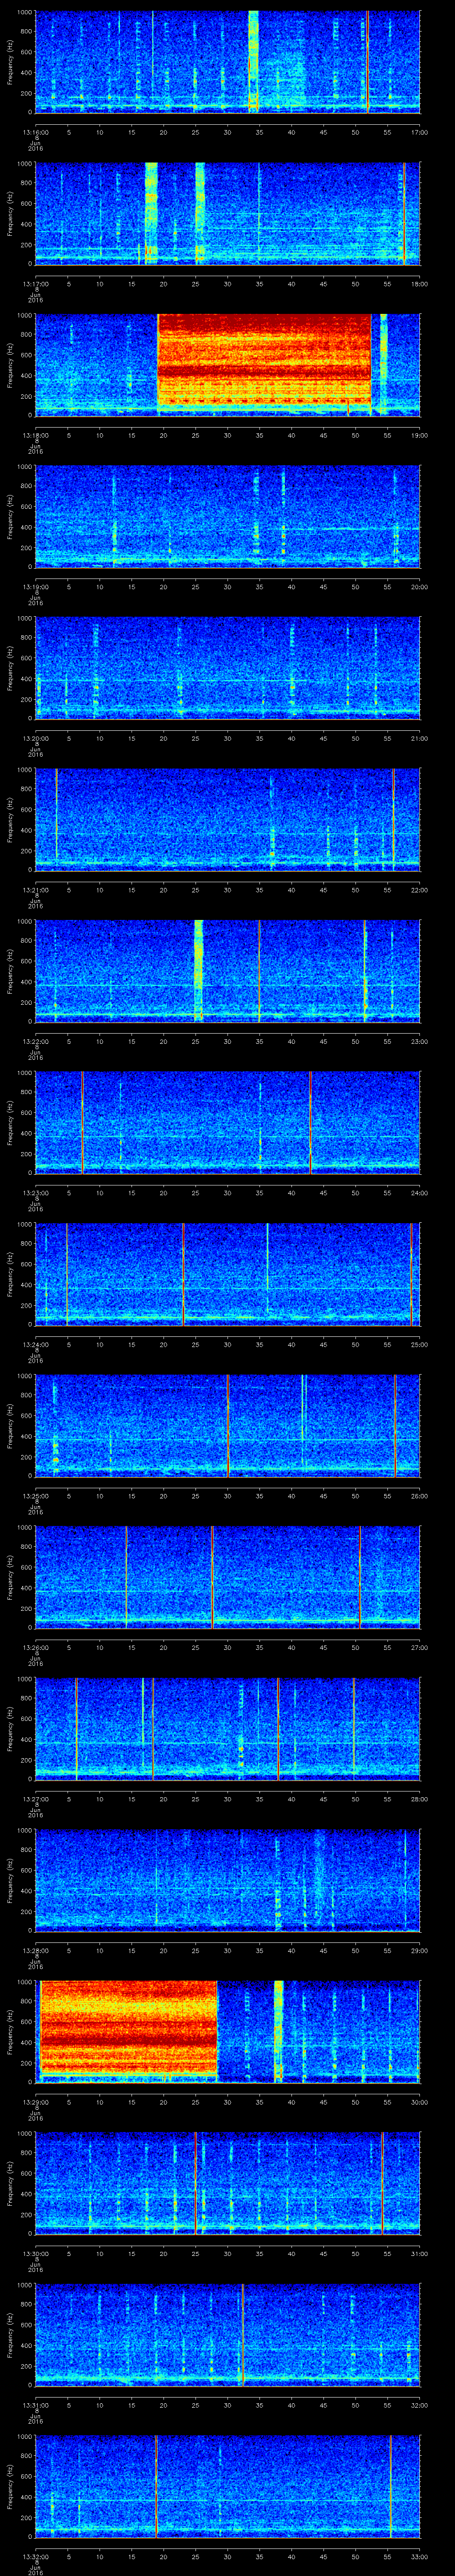Image resolution: width=455 pixels, height=2576 pixels.
Task: Open the 13:28:00 spectrogram panel
Action: pos(228,1880)
